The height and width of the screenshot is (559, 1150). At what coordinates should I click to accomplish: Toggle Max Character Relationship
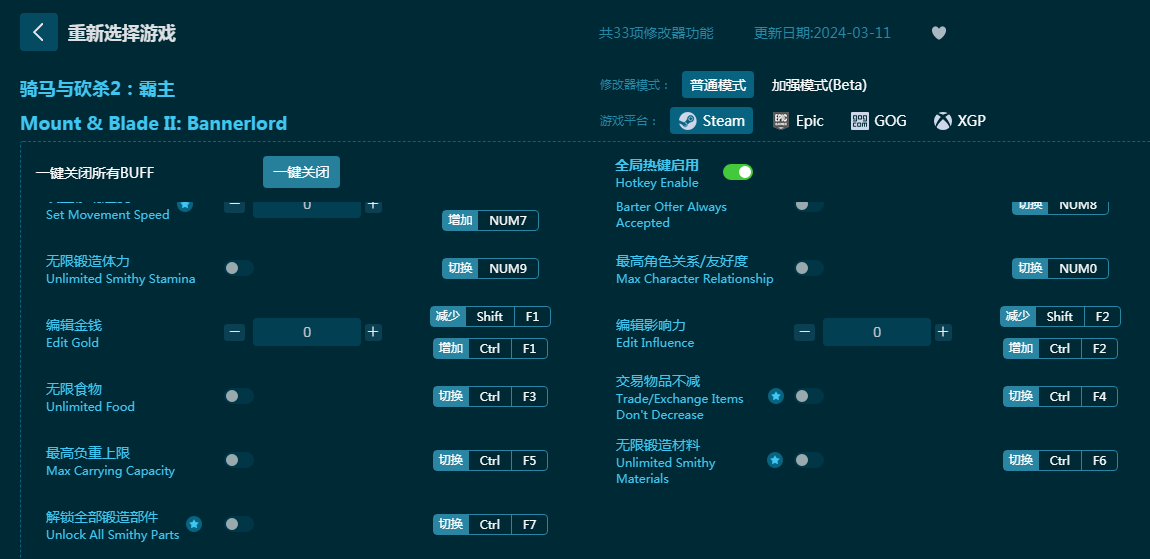(x=809, y=268)
